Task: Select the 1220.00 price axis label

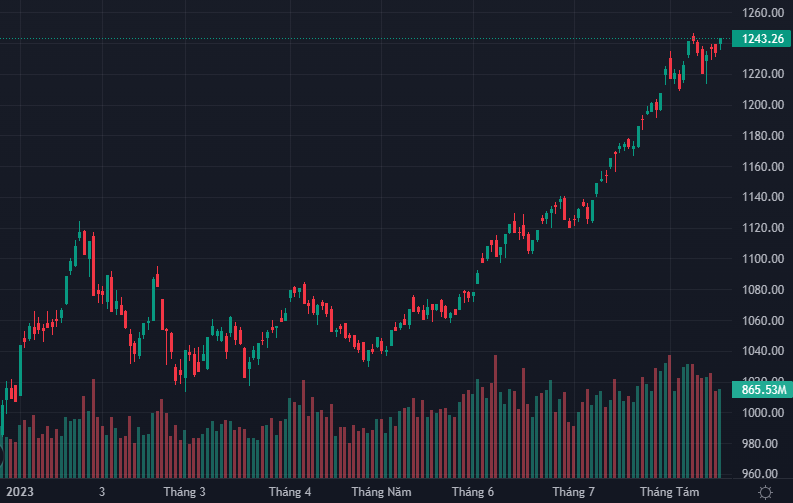Action: click(763, 74)
